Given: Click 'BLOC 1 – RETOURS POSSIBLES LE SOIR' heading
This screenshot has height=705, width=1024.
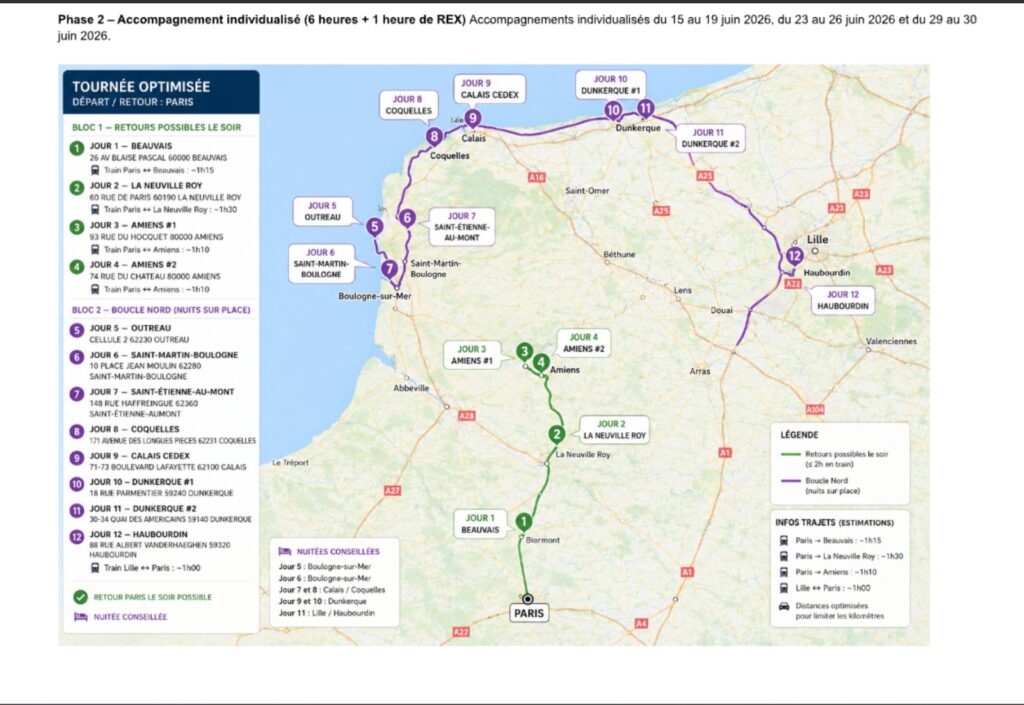Looking at the screenshot, I should 157,127.
